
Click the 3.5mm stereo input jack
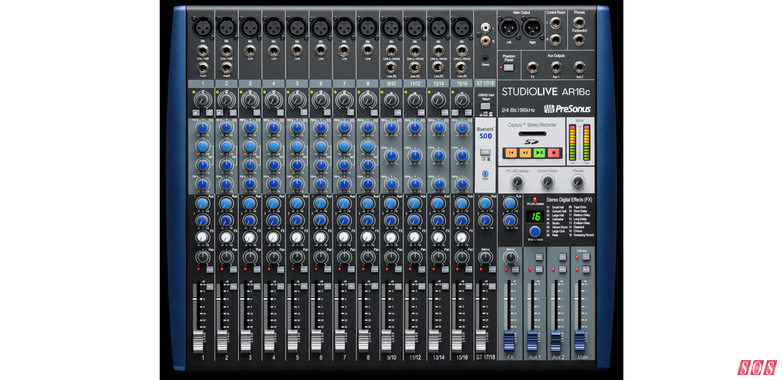484,57
